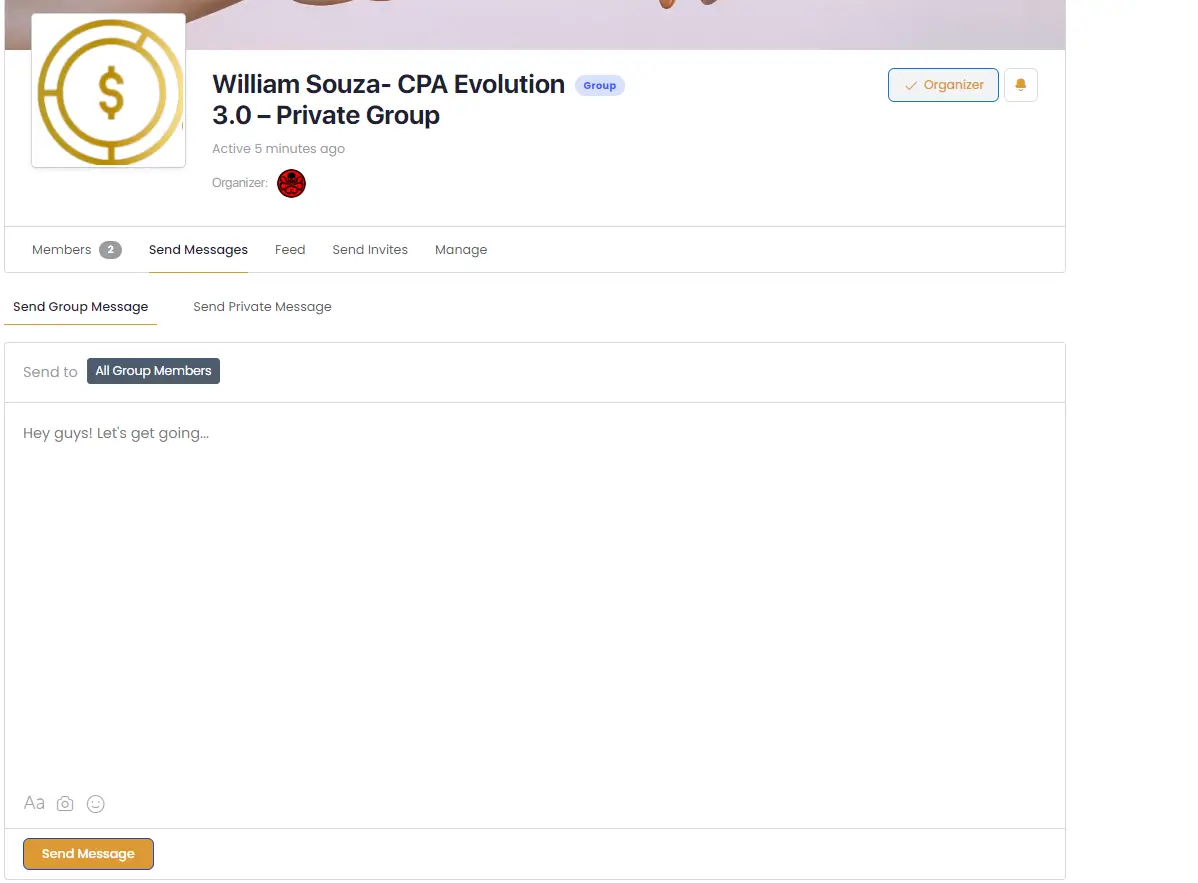This screenshot has width=1198, height=883.
Task: Click the All Group Members recipient chip
Action: coord(153,371)
